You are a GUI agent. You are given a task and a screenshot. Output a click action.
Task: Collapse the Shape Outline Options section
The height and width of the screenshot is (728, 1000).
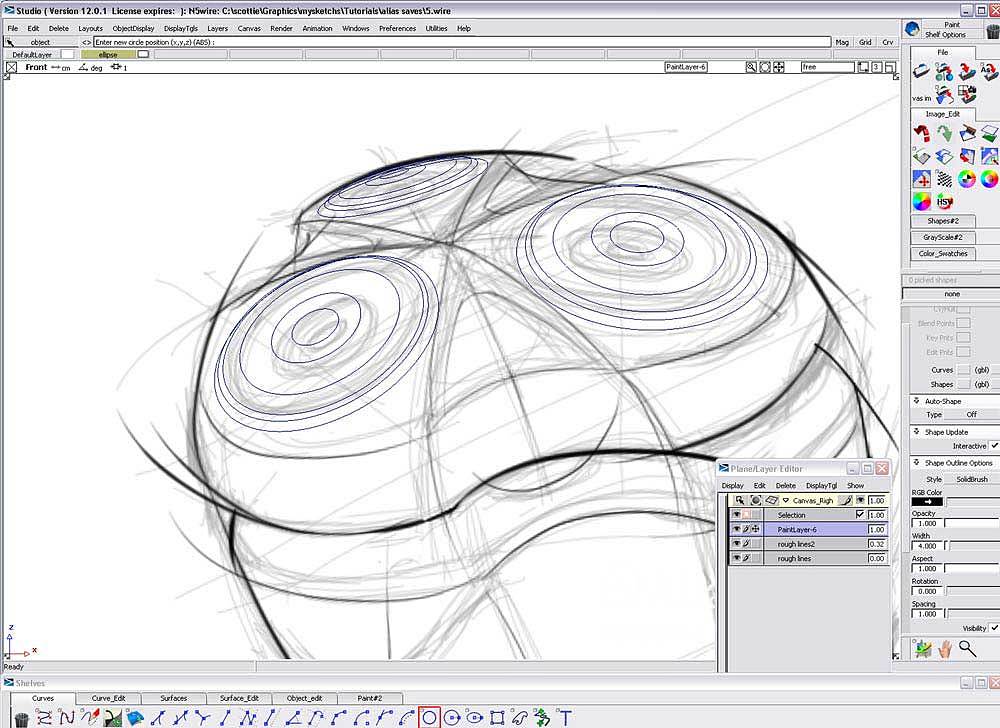917,463
